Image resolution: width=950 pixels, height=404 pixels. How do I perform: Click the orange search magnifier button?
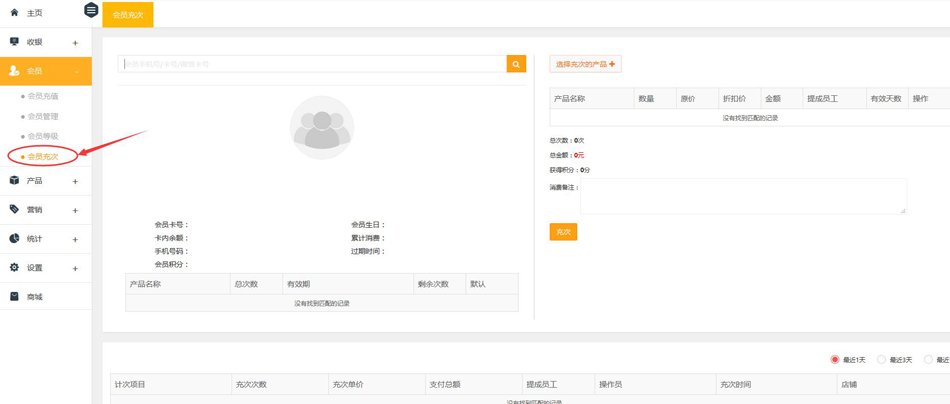pos(516,64)
